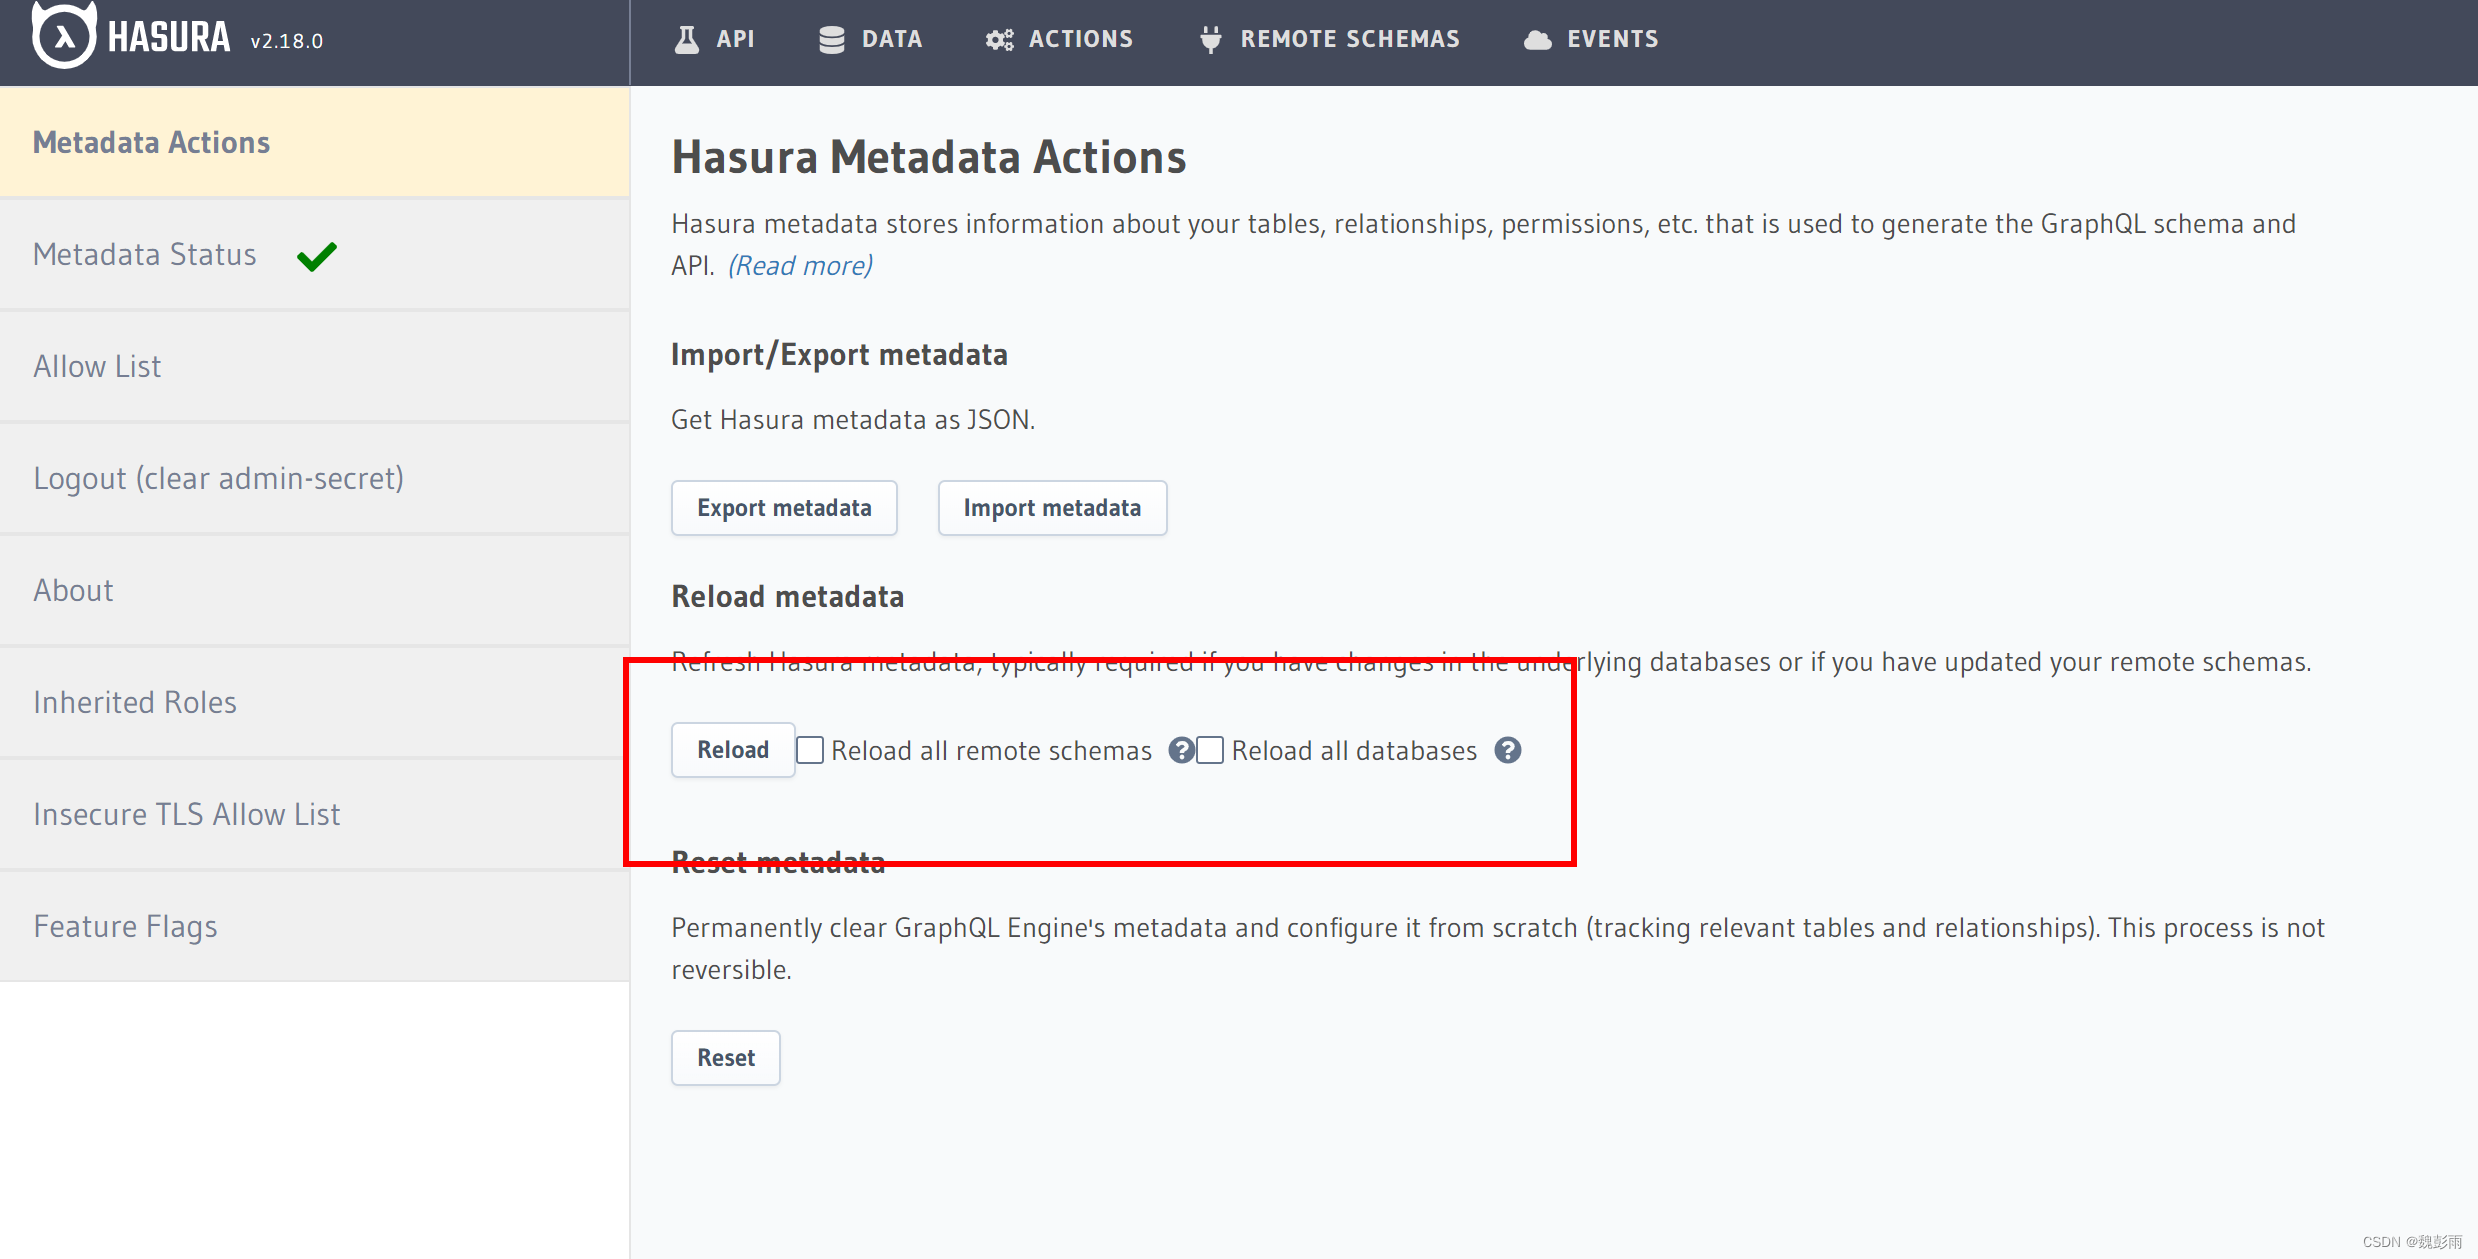Click the API flask icon

686,40
